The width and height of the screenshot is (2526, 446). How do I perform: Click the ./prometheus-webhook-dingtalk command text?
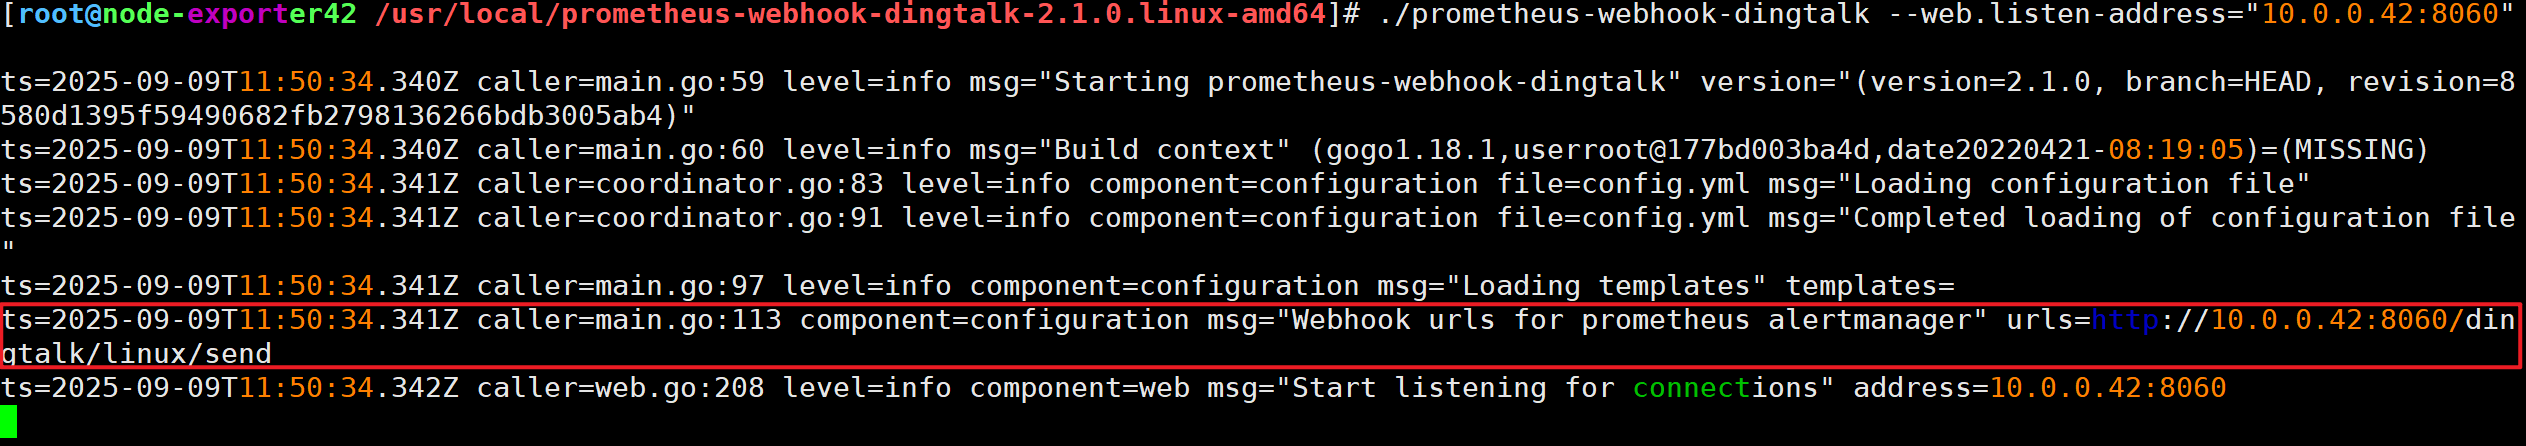coord(1624,14)
